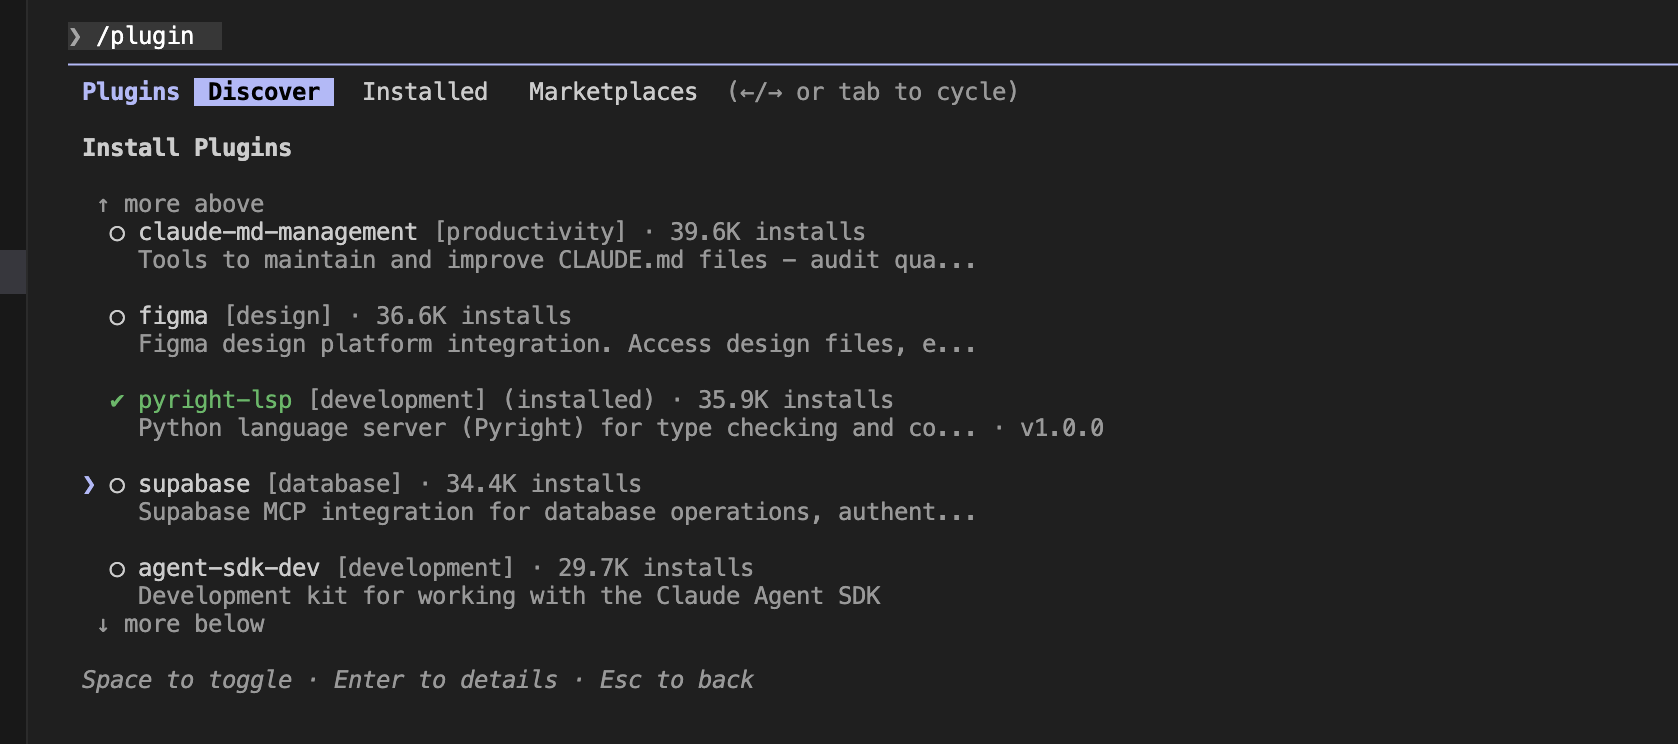Open the claude-md-management plugin entry
Image resolution: width=1678 pixels, height=744 pixels.
coord(277,232)
